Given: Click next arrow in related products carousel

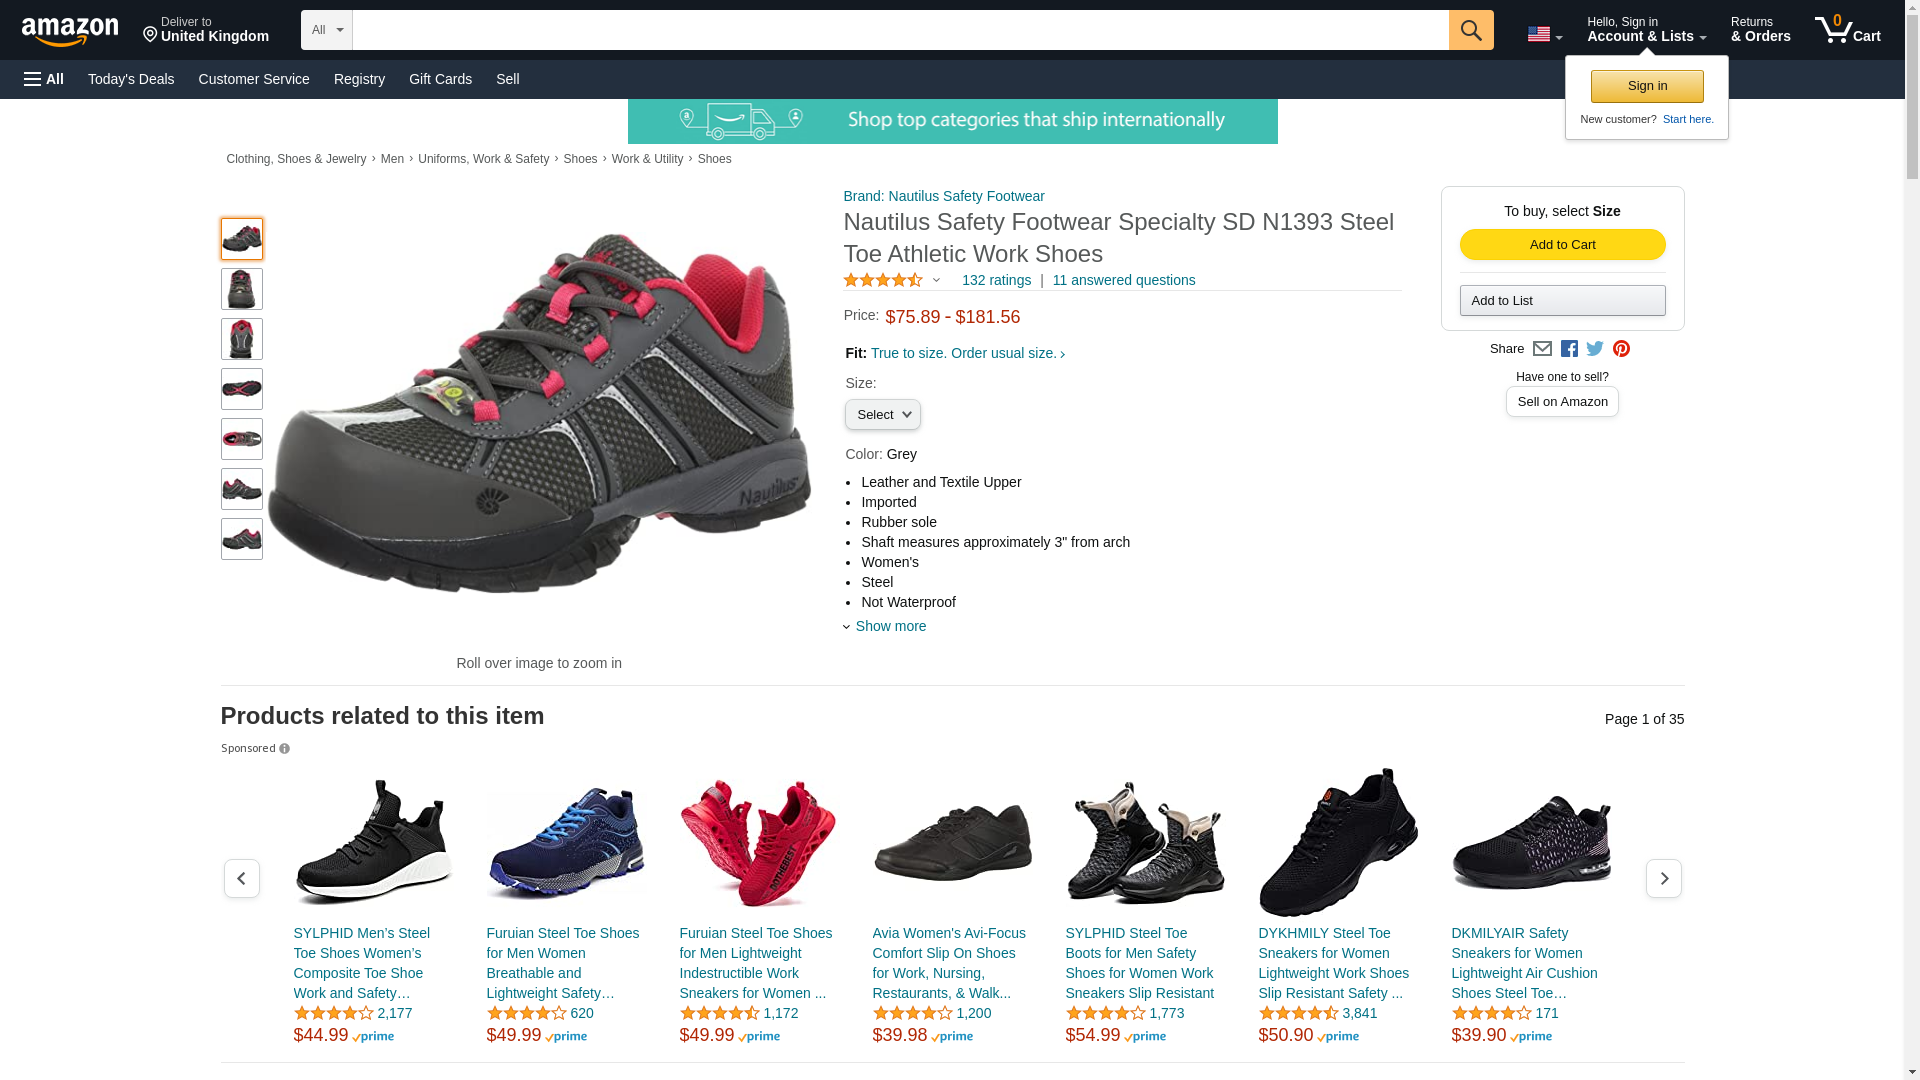Looking at the screenshot, I should (x=1663, y=878).
